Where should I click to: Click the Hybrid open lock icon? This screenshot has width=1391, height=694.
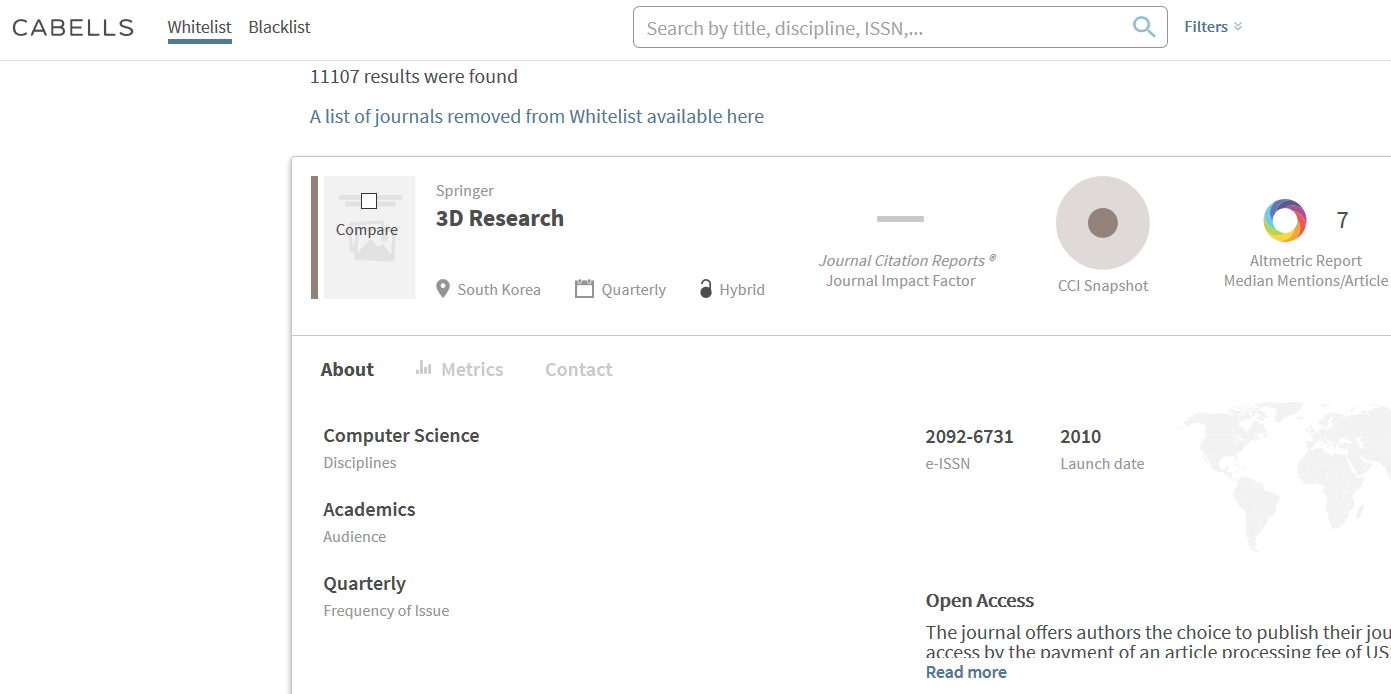pos(706,289)
